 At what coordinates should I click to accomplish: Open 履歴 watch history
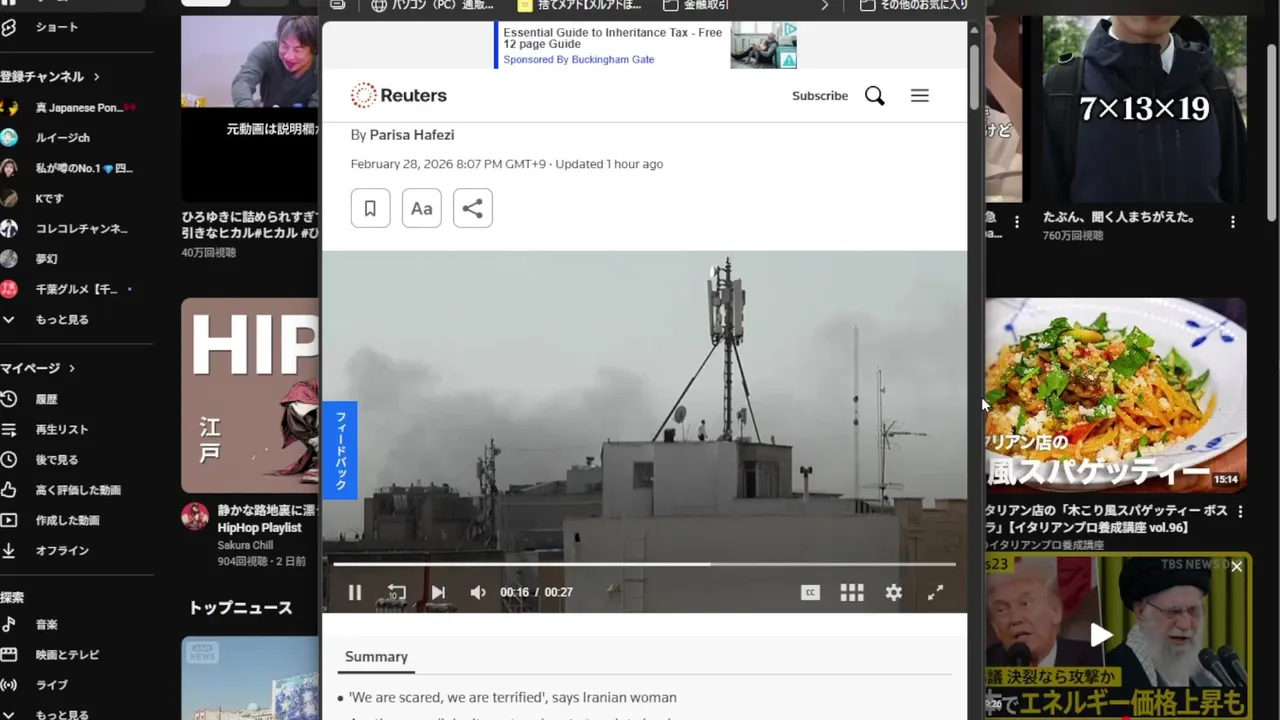[x=46, y=399]
